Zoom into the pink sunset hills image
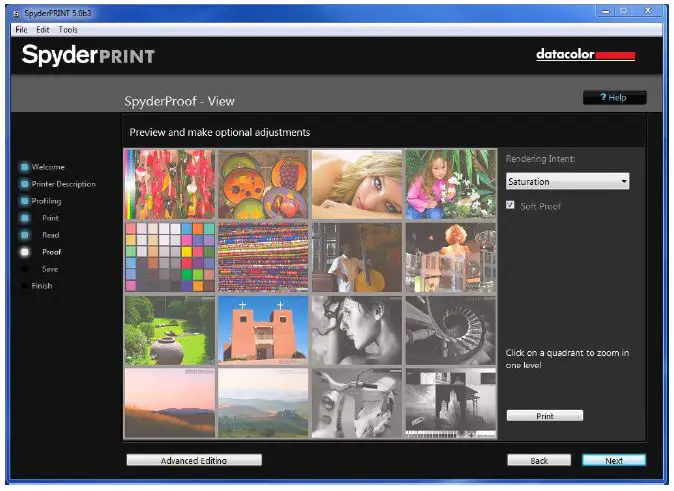674x491 pixels. point(170,403)
